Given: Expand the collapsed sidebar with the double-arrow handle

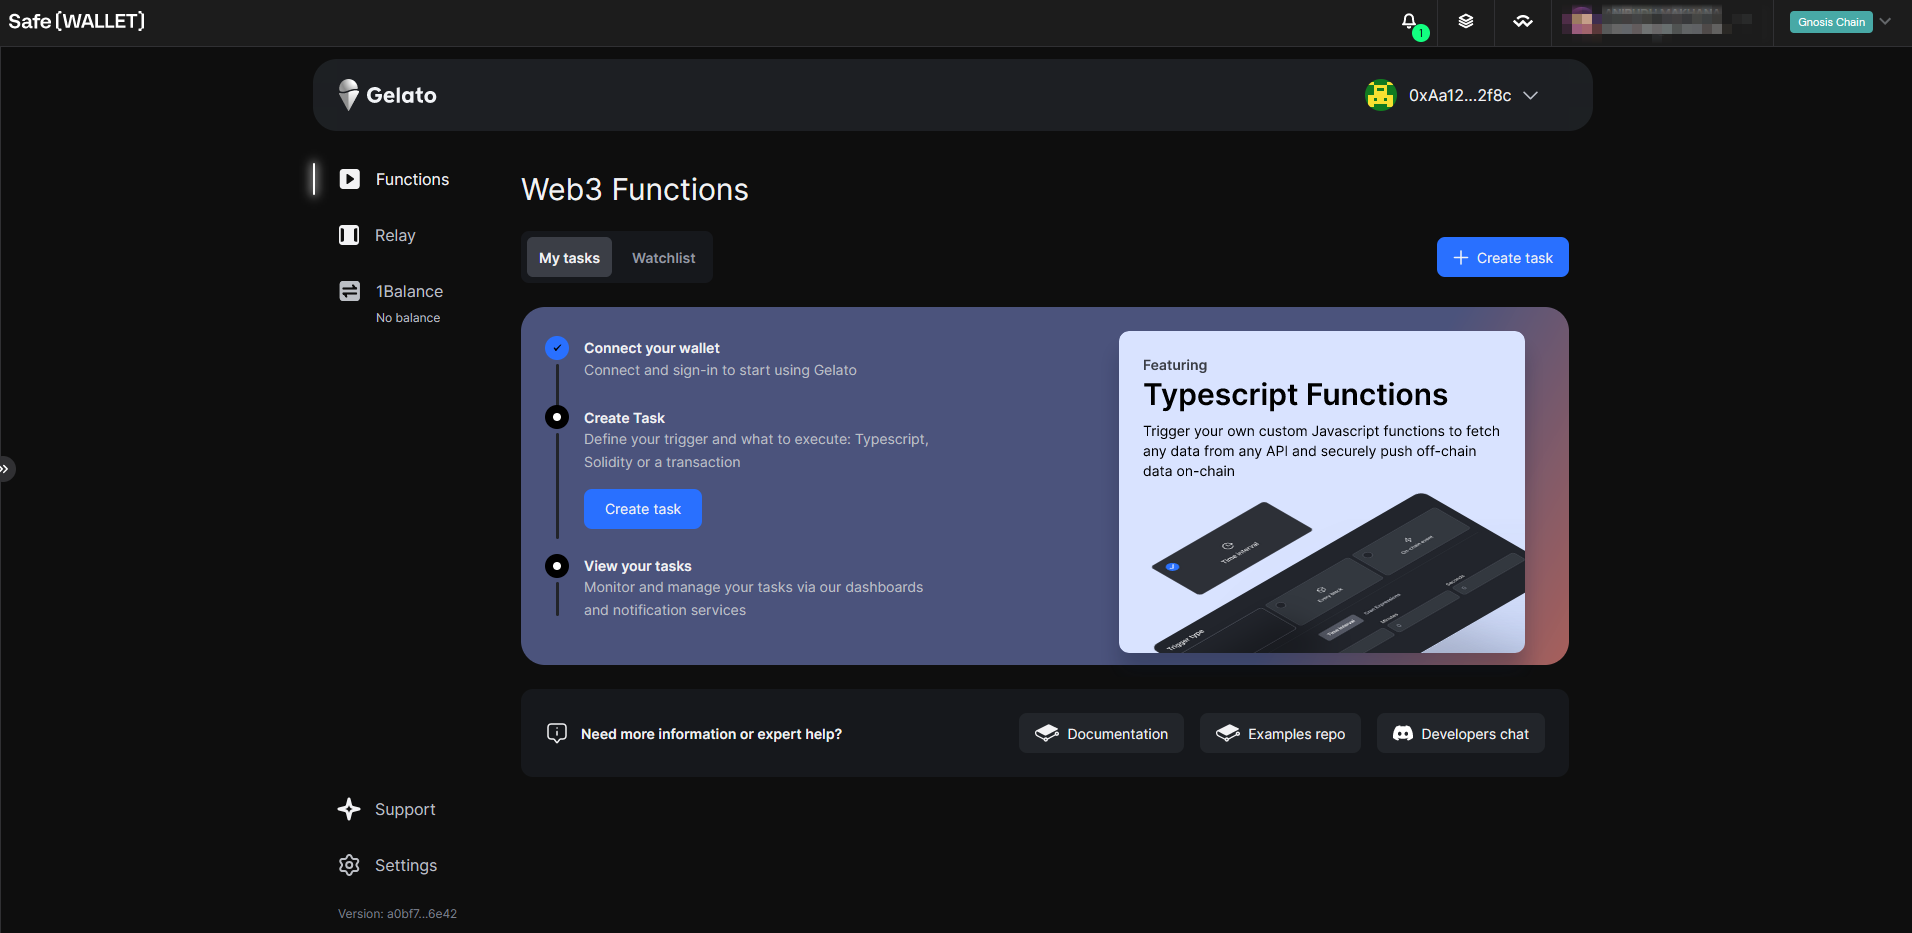Looking at the screenshot, I should [x=6, y=468].
